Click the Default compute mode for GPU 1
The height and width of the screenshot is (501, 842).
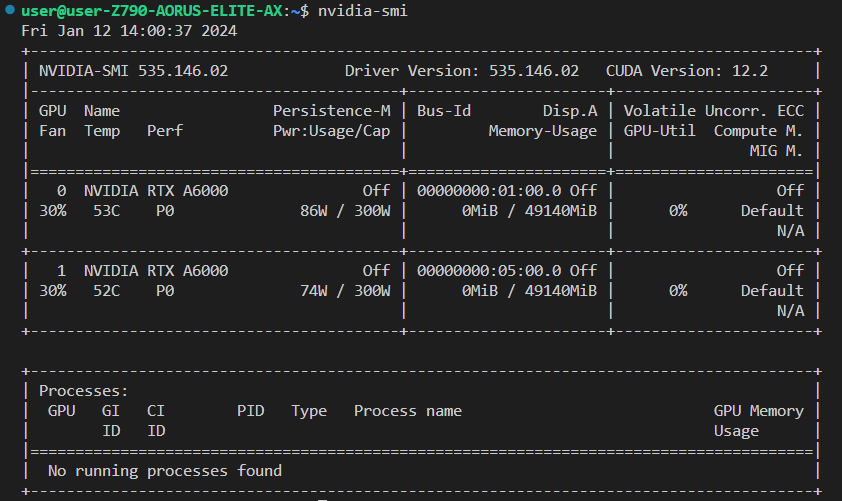(x=772, y=291)
